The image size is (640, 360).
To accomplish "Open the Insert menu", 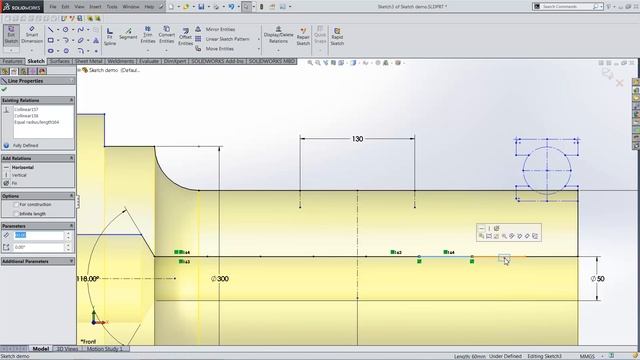I will [x=95, y=7].
